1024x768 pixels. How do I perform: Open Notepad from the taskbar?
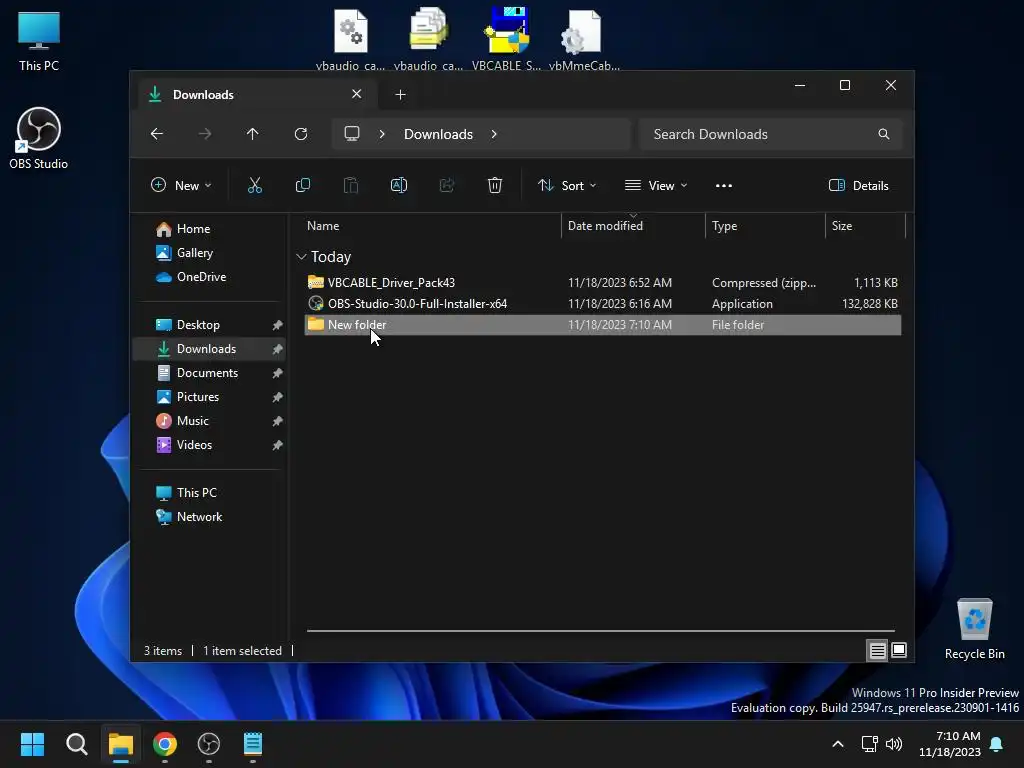pos(253,744)
